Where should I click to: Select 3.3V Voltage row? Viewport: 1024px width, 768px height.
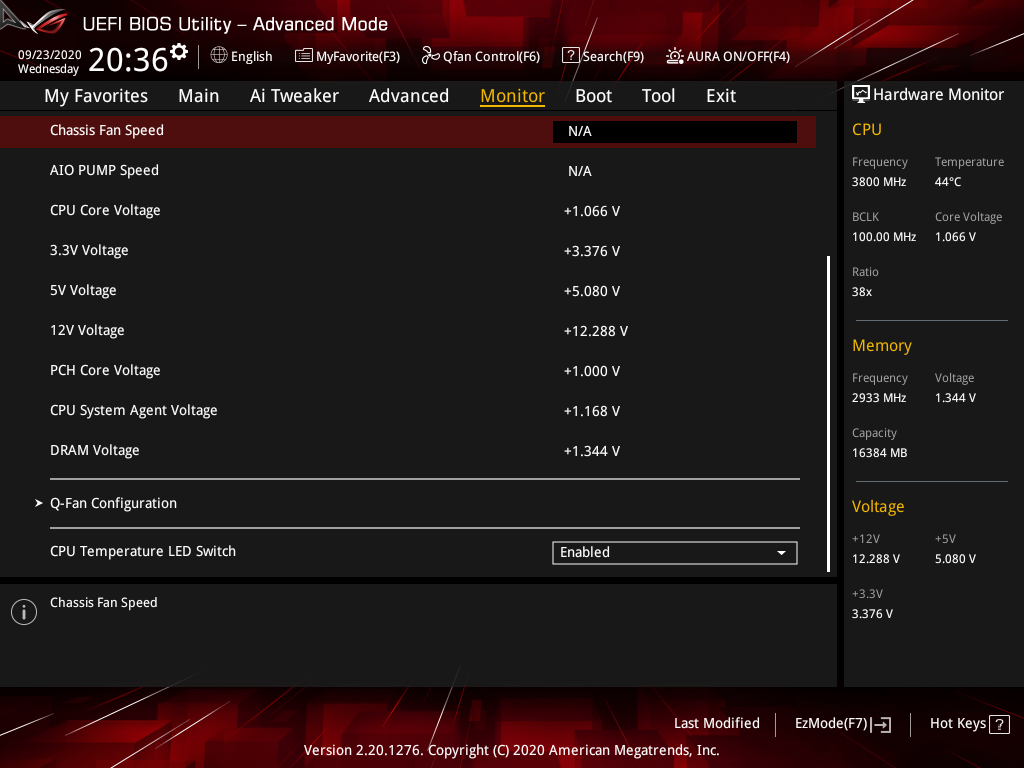point(408,250)
